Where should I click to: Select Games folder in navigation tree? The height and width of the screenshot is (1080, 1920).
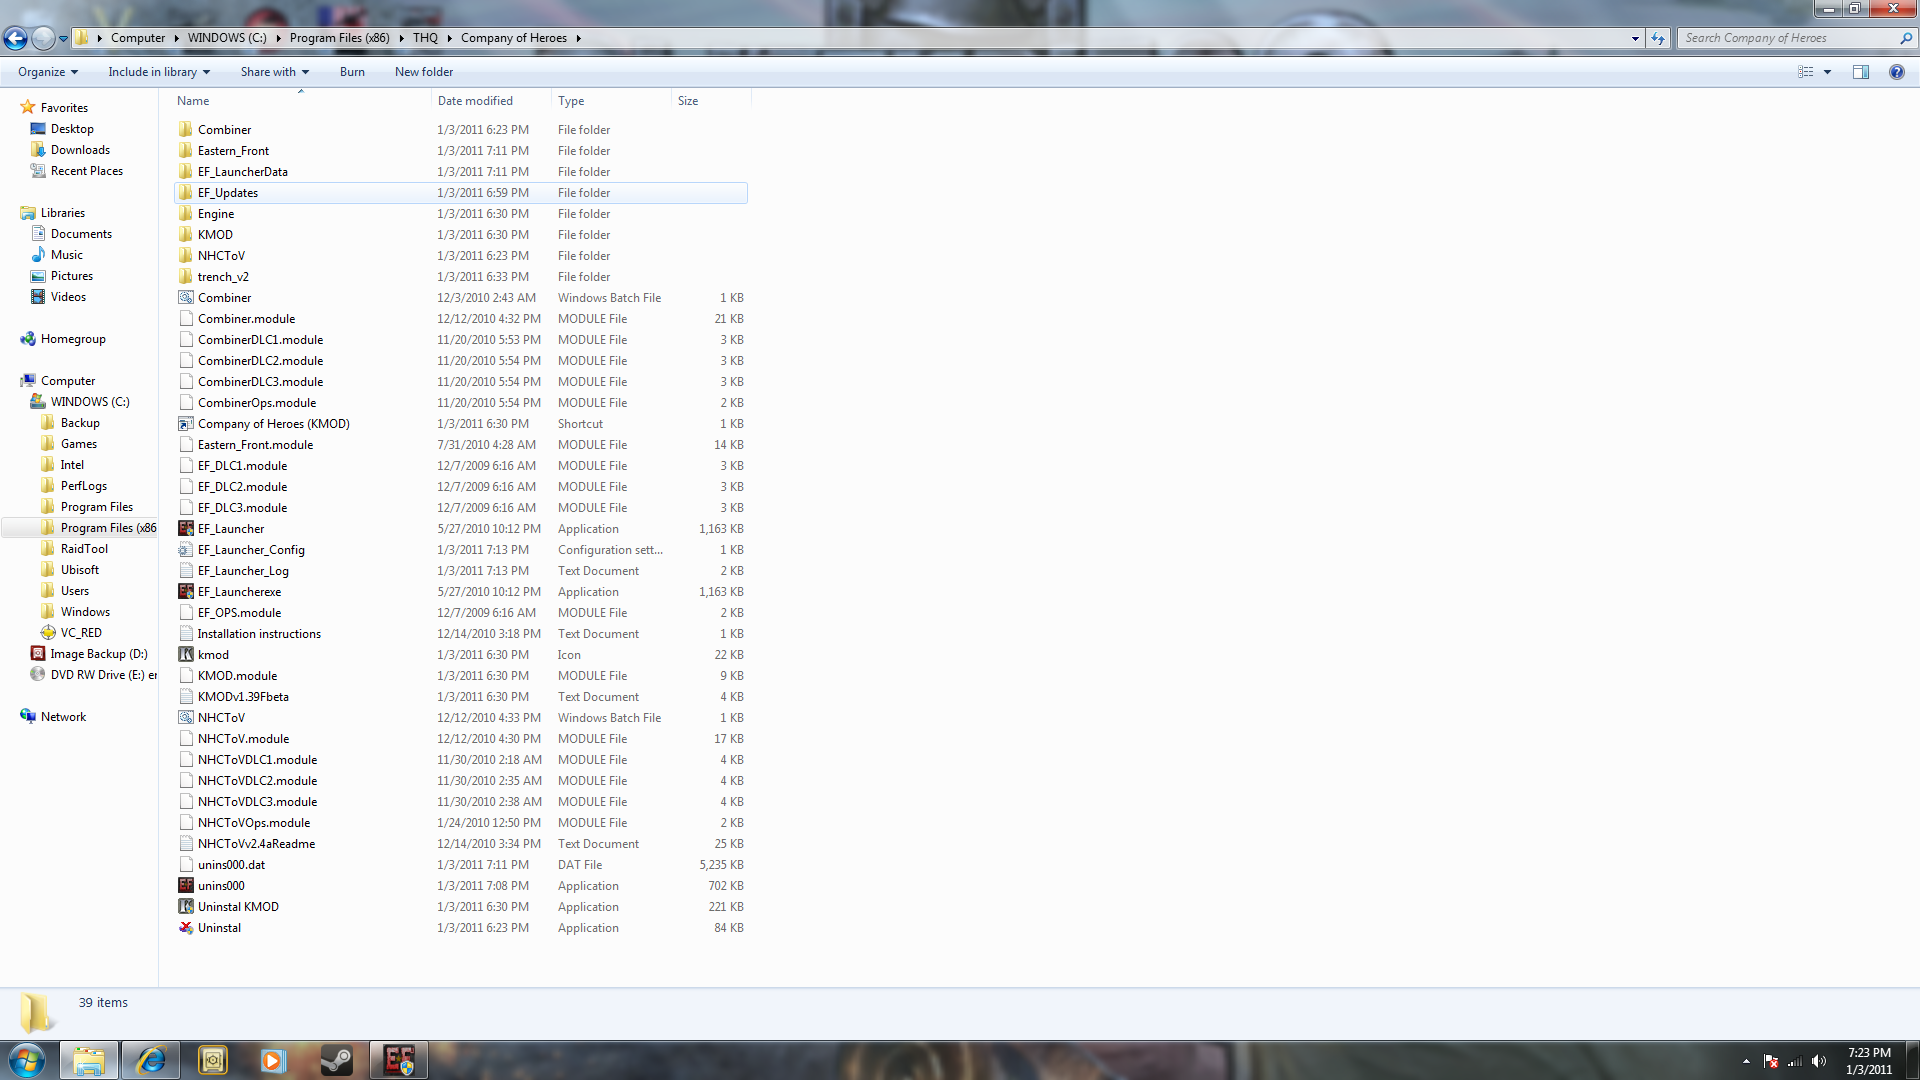pos(79,444)
